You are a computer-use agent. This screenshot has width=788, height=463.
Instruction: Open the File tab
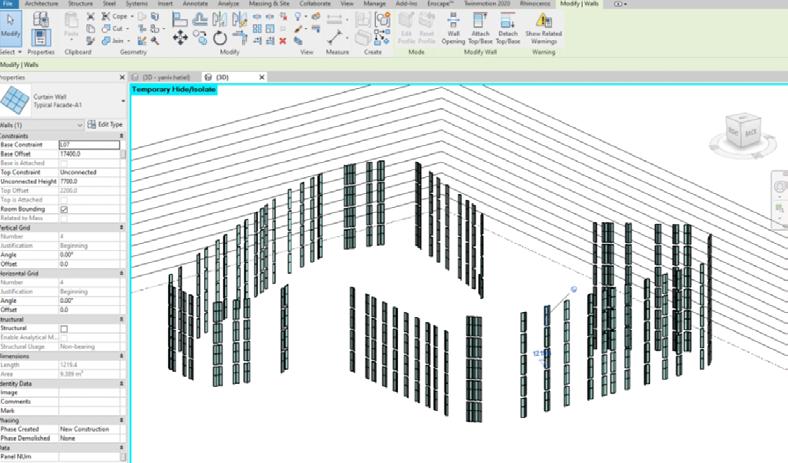(8, 4)
